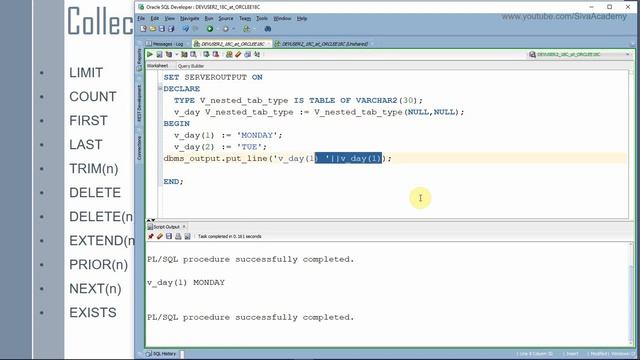
Task: Open the Tools menu
Action: pyautogui.click(x=262, y=18)
